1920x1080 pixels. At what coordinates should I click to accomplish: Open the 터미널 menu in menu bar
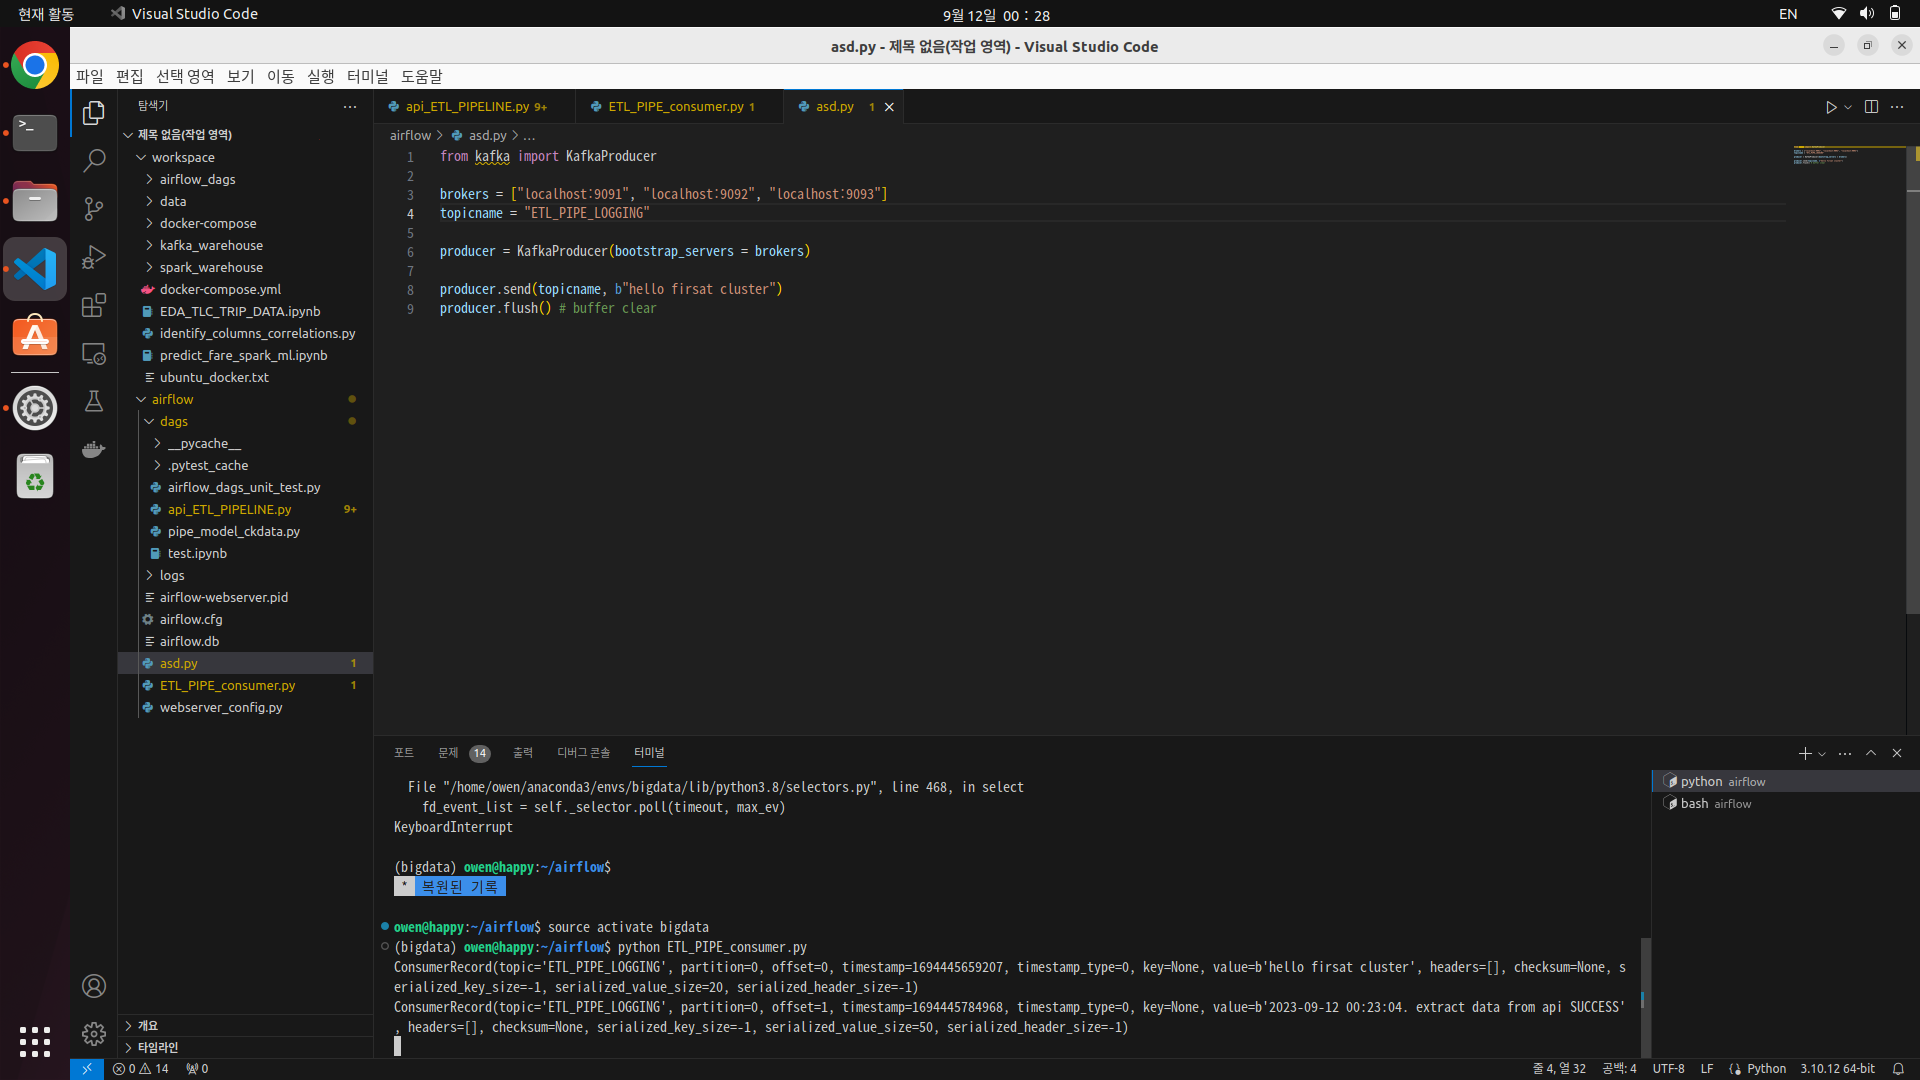tap(367, 76)
